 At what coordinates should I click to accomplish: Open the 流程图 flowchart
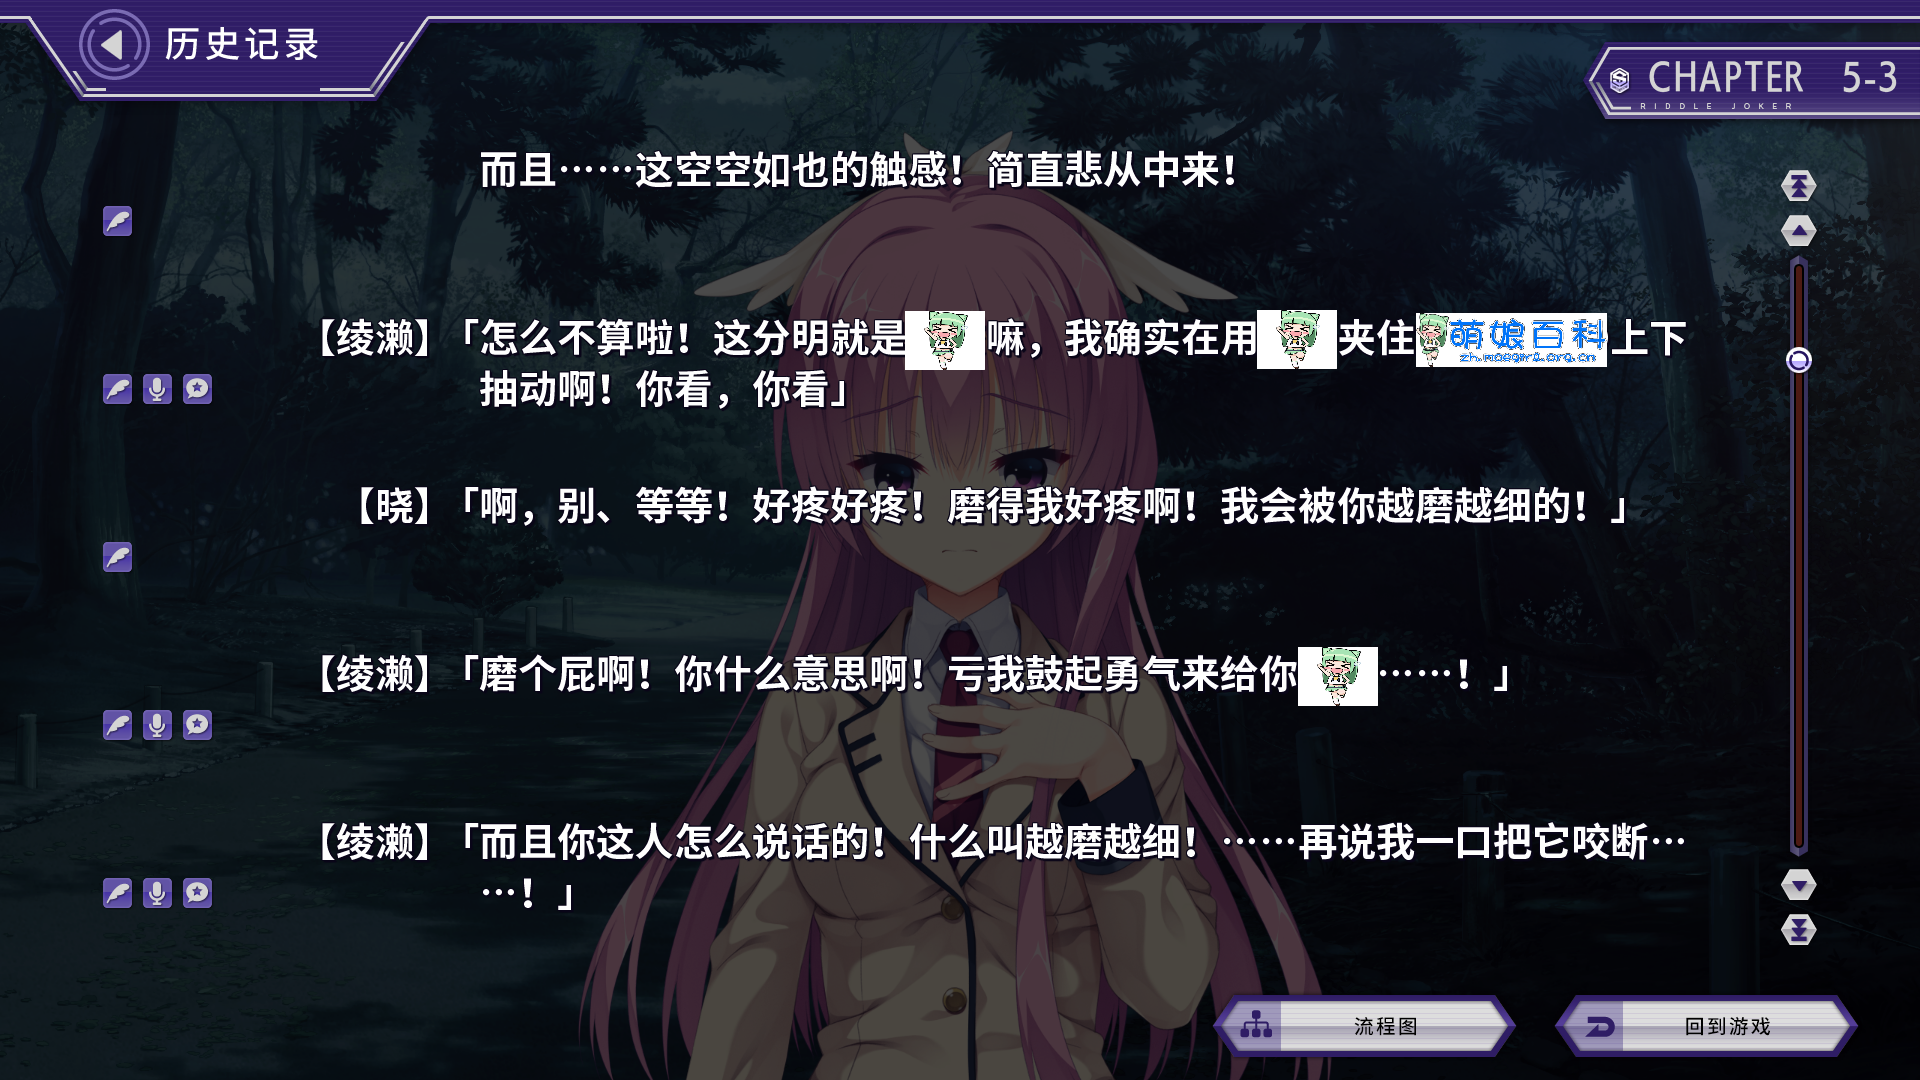point(1365,1026)
